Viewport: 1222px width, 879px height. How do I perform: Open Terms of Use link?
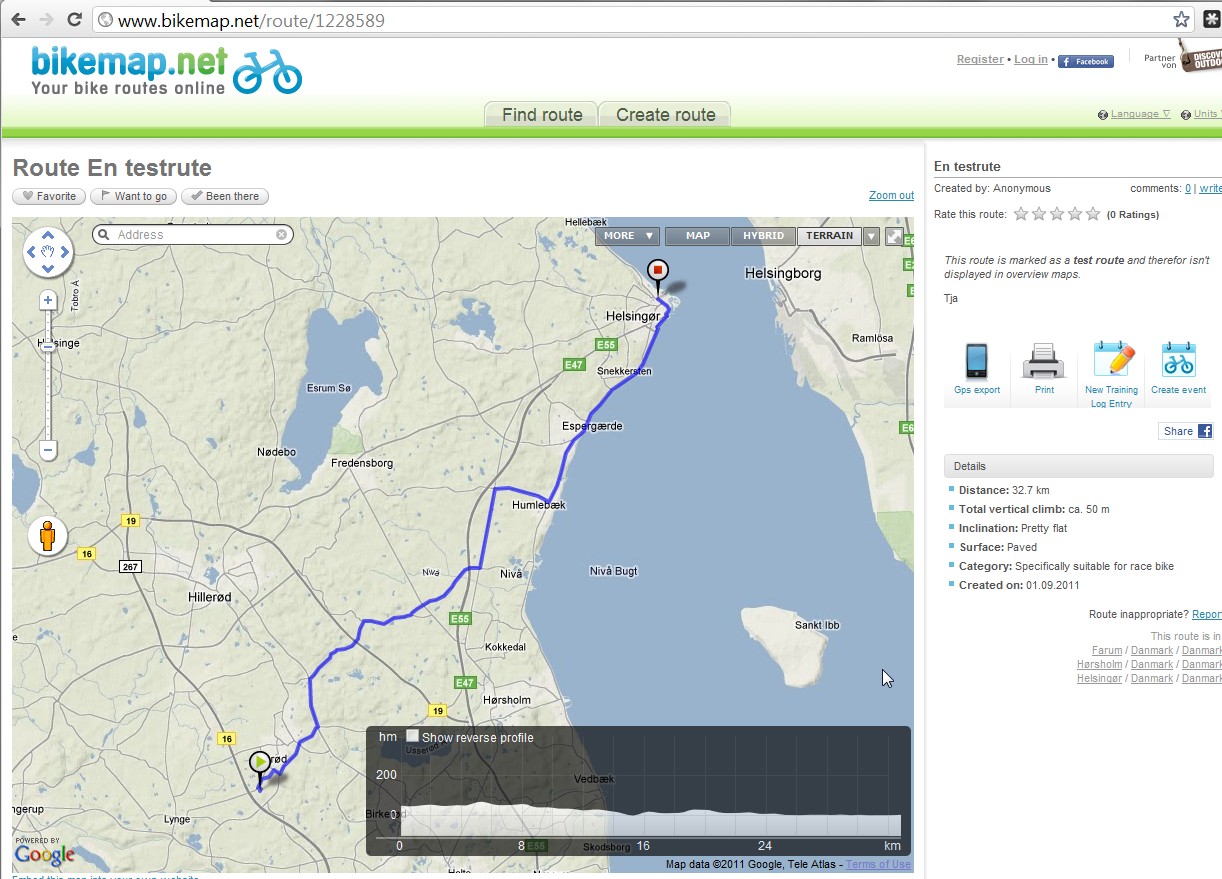pos(878,865)
